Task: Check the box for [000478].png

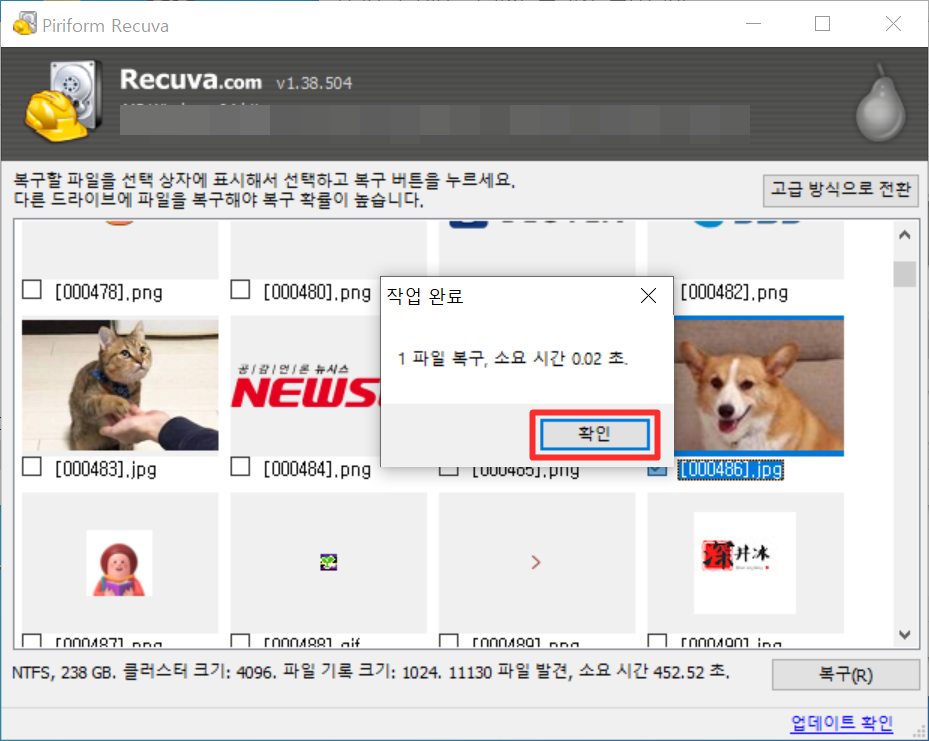Action: click(x=31, y=290)
